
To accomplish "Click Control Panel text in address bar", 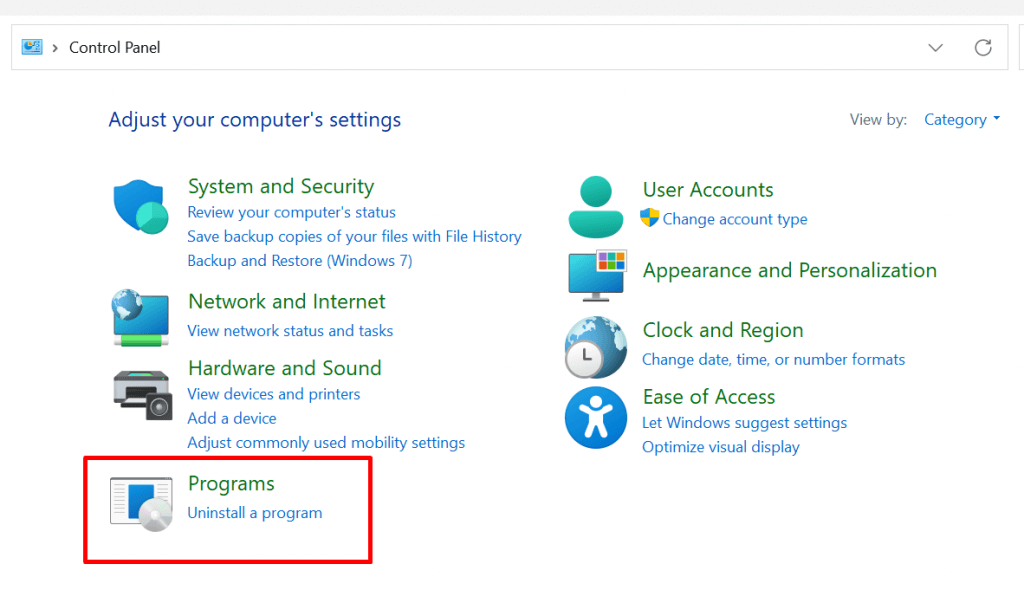I will (115, 47).
